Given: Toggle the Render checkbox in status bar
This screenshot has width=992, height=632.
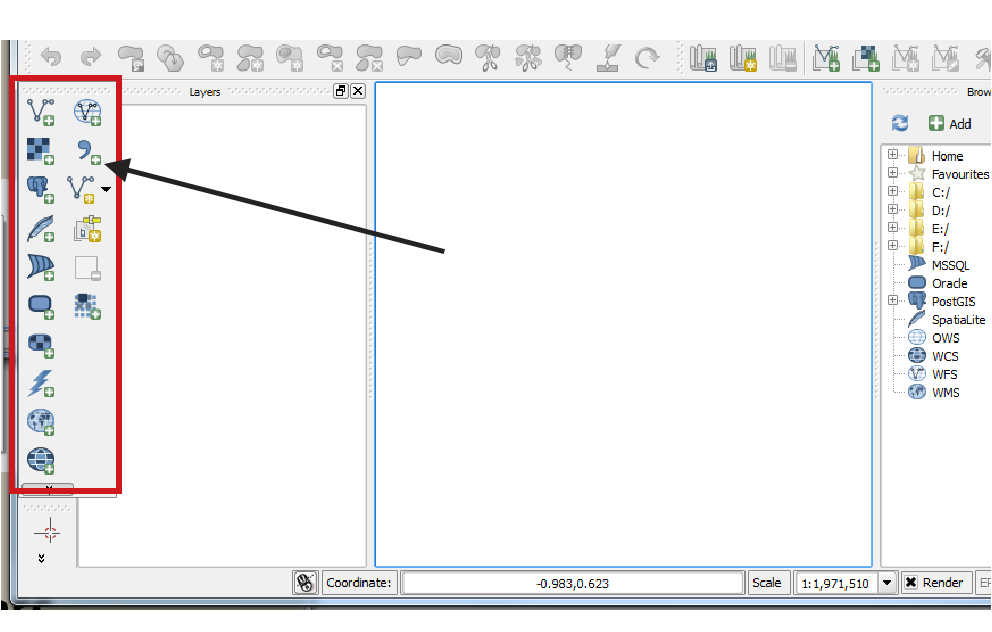Looking at the screenshot, I should 911,582.
